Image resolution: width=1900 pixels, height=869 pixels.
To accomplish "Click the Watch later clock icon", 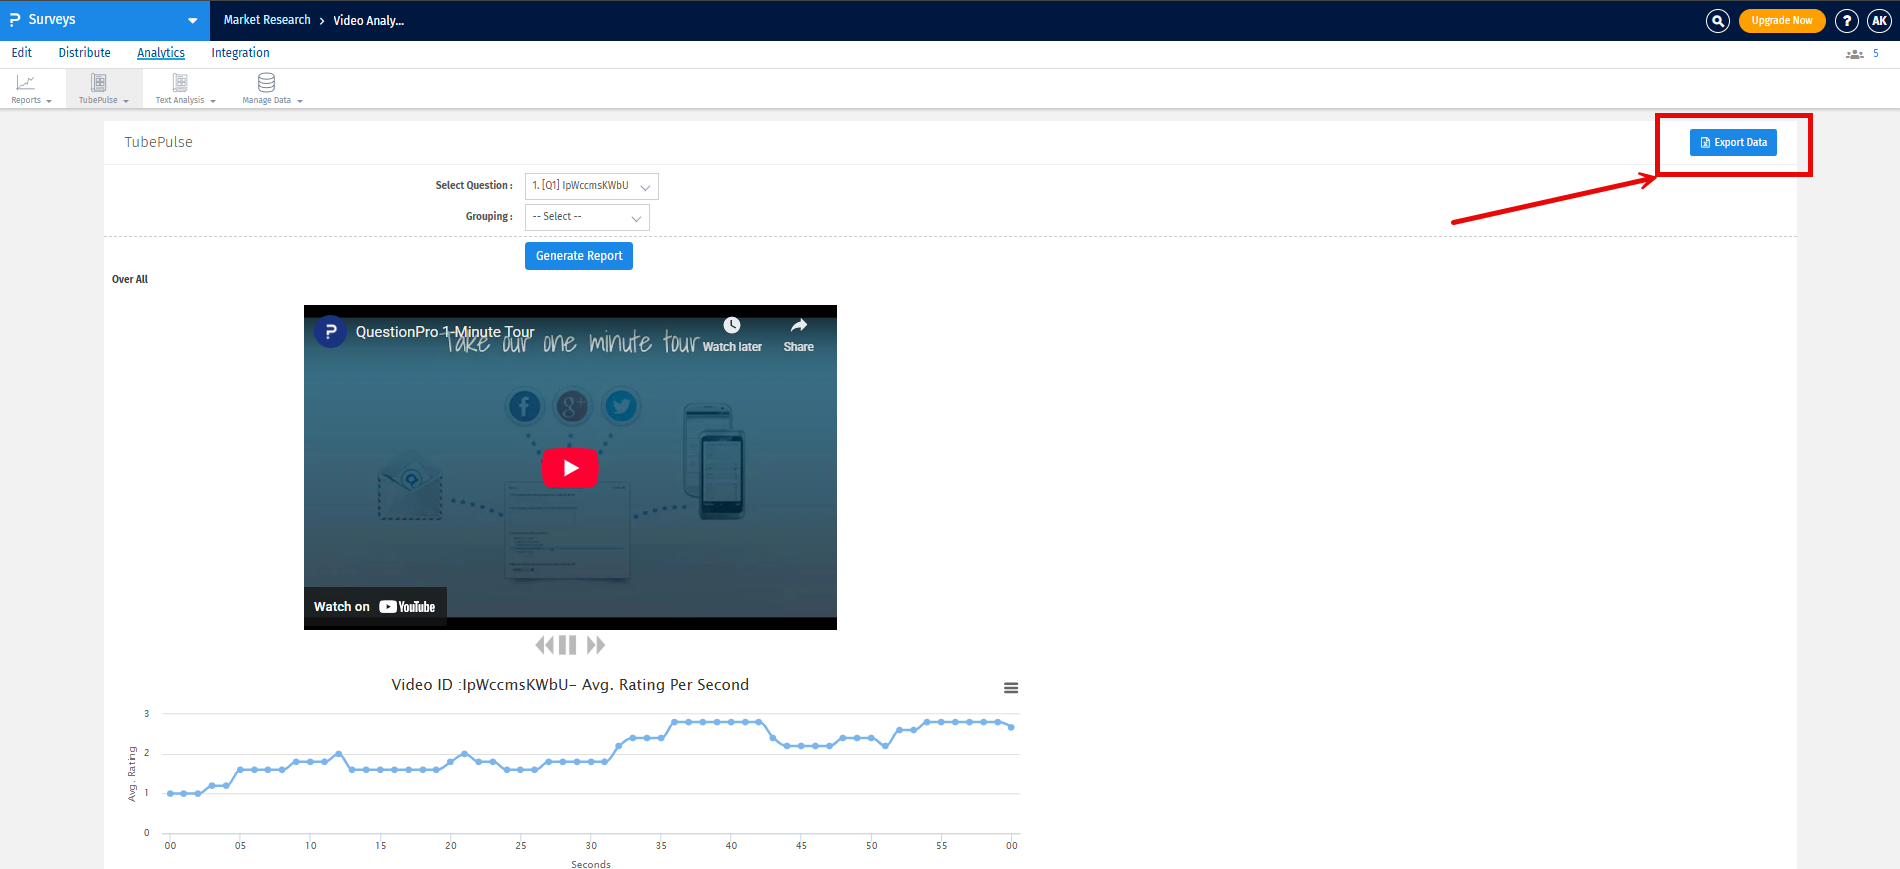I will [x=732, y=326].
